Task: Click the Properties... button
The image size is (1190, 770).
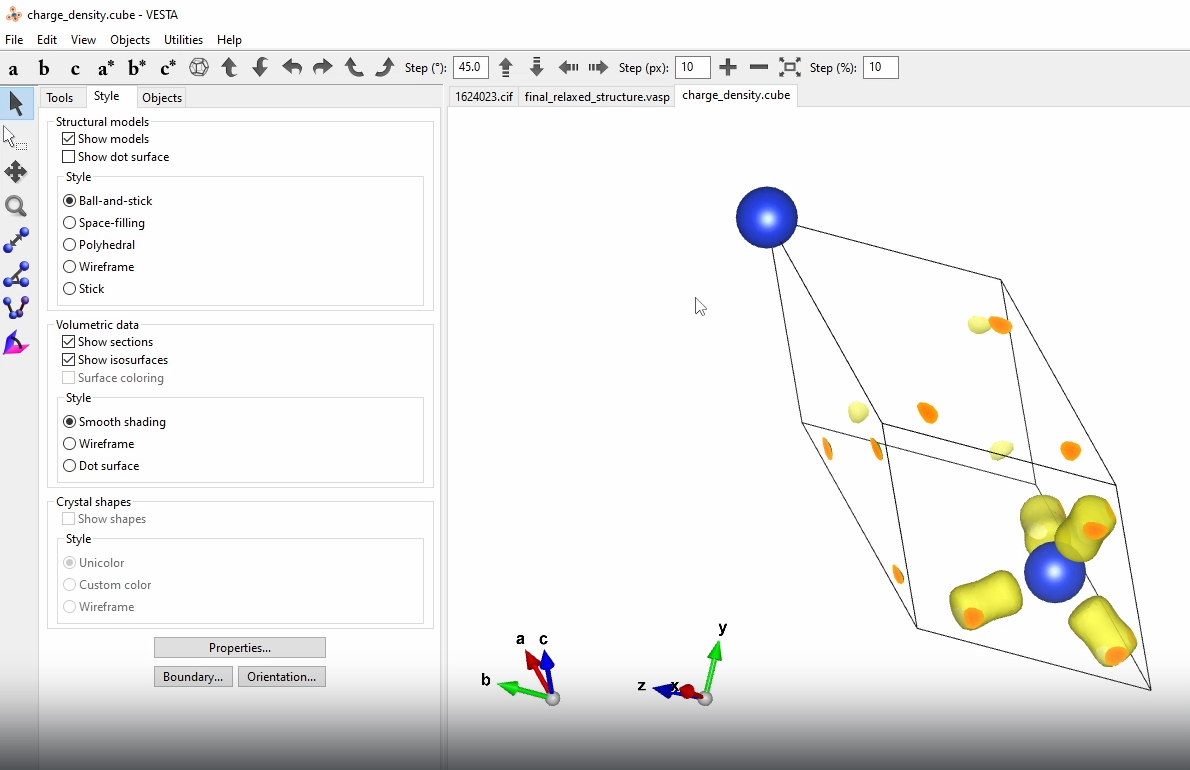Action: 240,648
